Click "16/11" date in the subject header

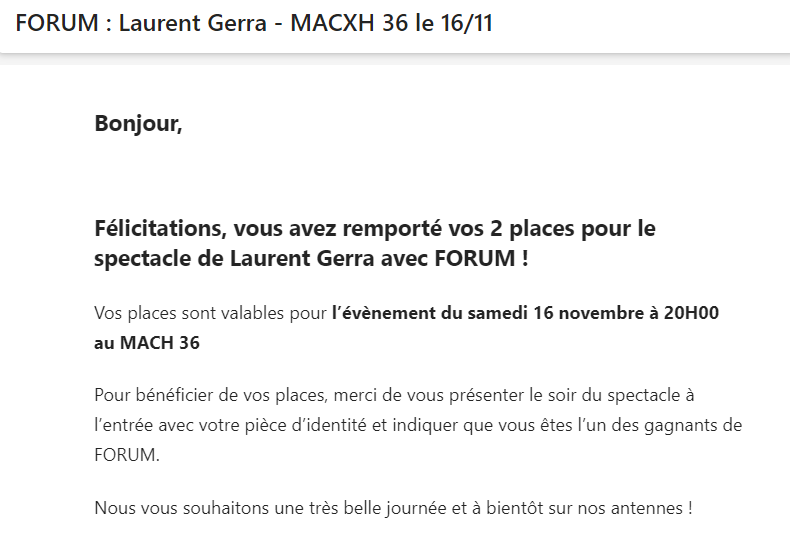tap(467, 23)
